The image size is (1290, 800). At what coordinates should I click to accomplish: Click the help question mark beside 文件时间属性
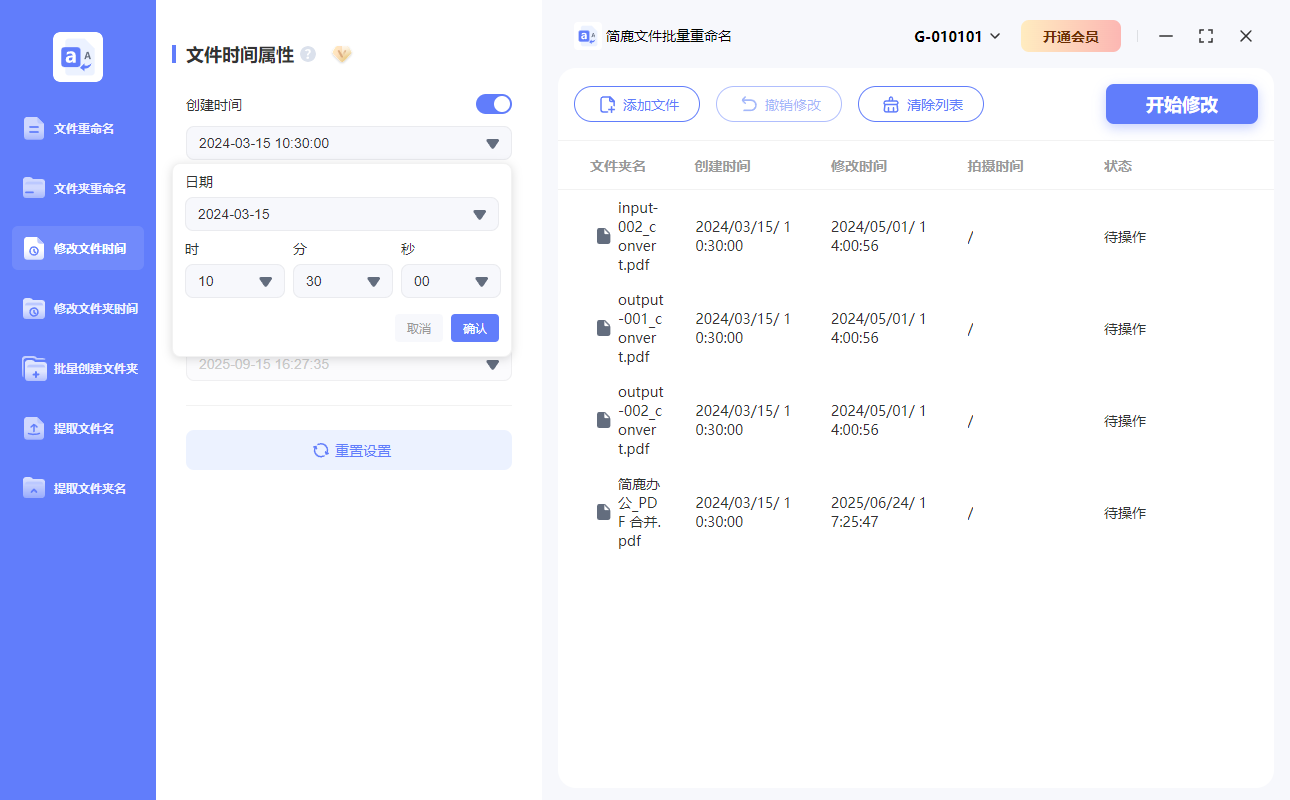point(308,56)
